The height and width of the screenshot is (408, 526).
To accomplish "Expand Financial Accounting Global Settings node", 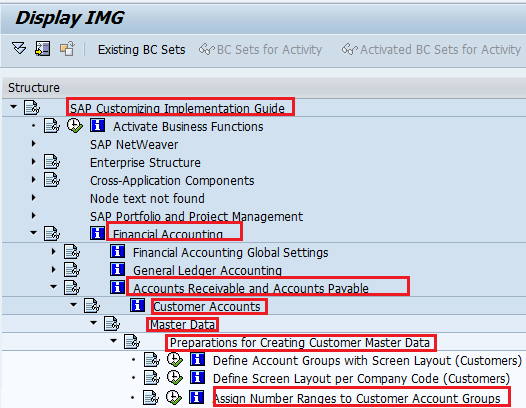I will 53,252.
